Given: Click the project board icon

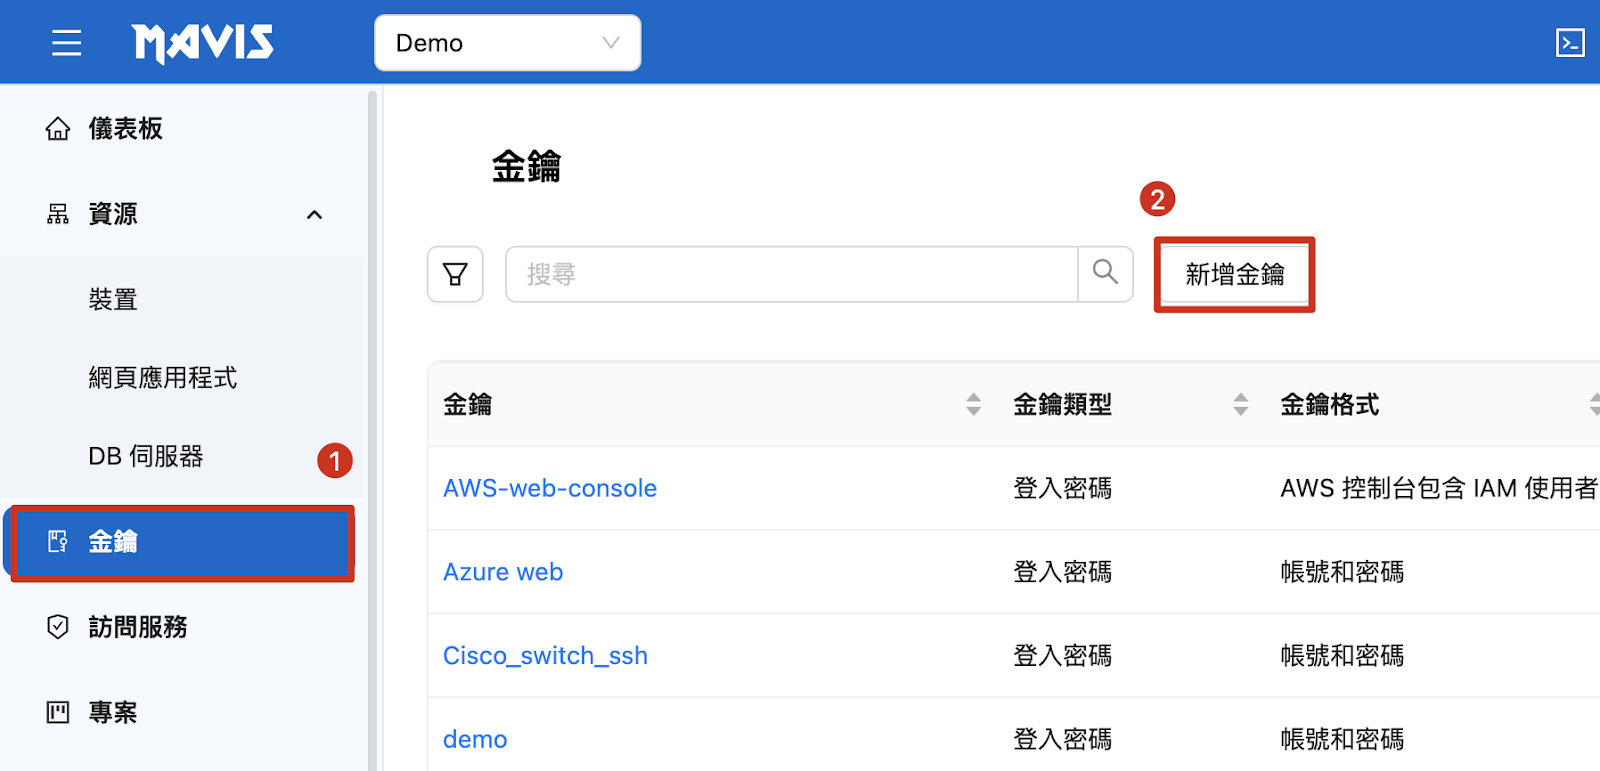Looking at the screenshot, I should click(58, 712).
